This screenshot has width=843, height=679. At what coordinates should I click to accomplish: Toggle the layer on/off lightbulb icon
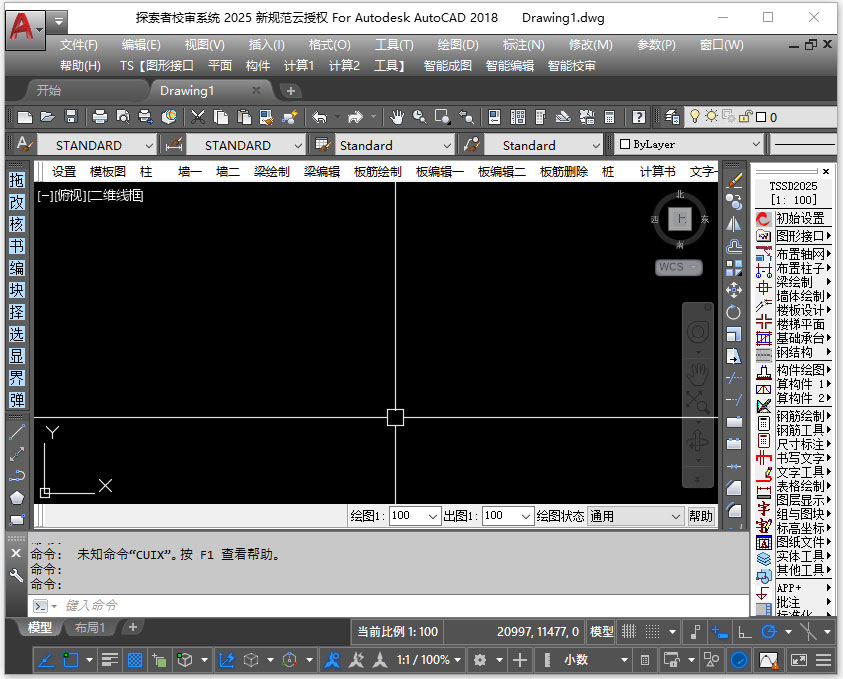(x=695, y=116)
